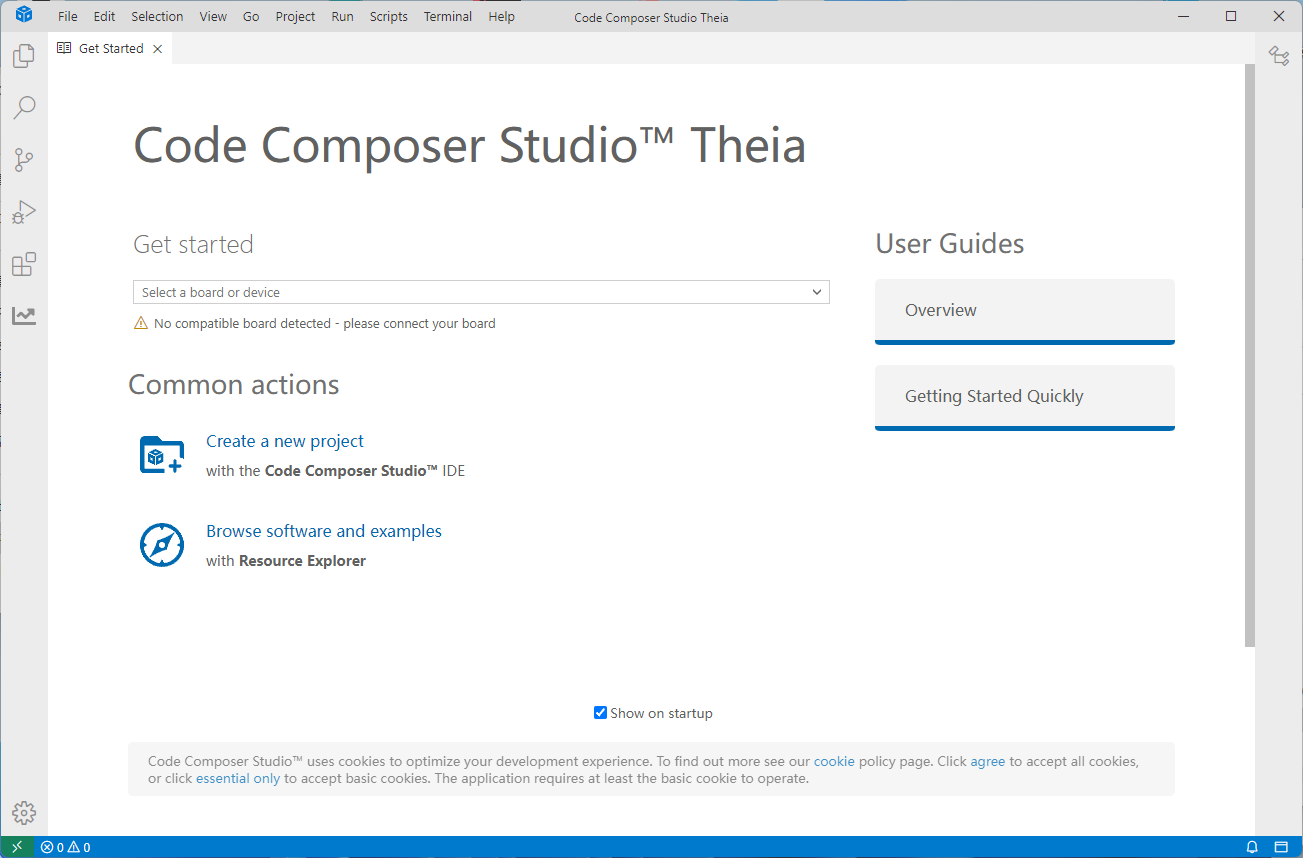Toggle the bottom panel layout icon

coord(1281,847)
